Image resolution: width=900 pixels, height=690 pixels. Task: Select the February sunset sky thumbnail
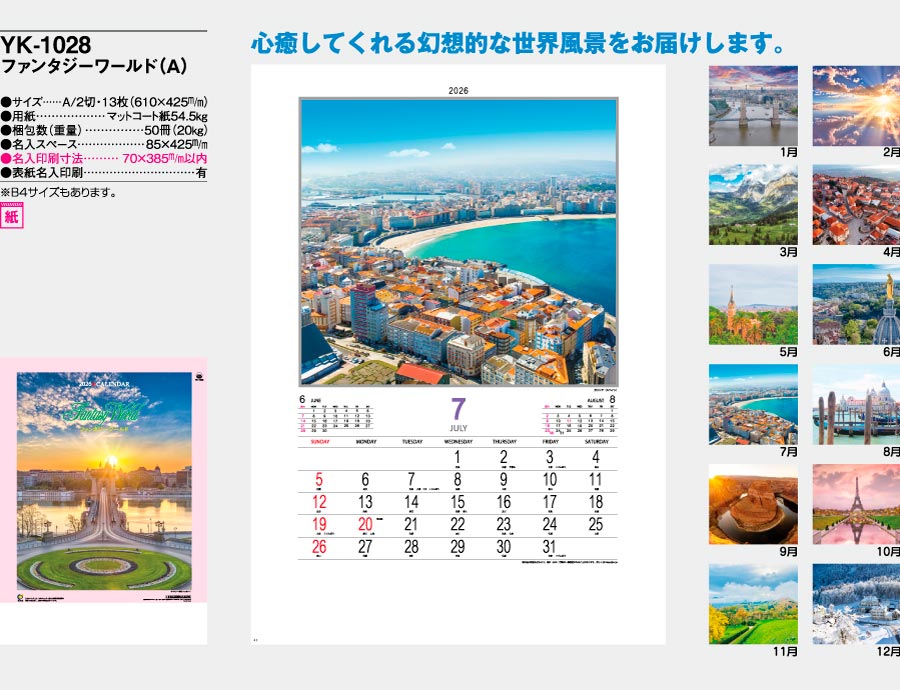(856, 106)
